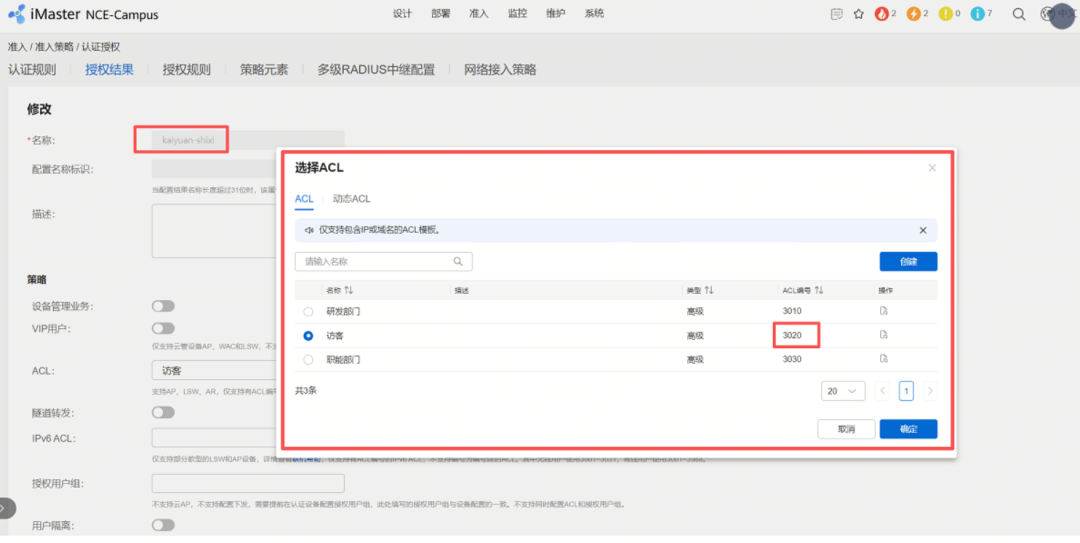Viewport: 1080px width, 543px height.
Task: Switch to 策略元素 tab
Action: [x=264, y=70]
